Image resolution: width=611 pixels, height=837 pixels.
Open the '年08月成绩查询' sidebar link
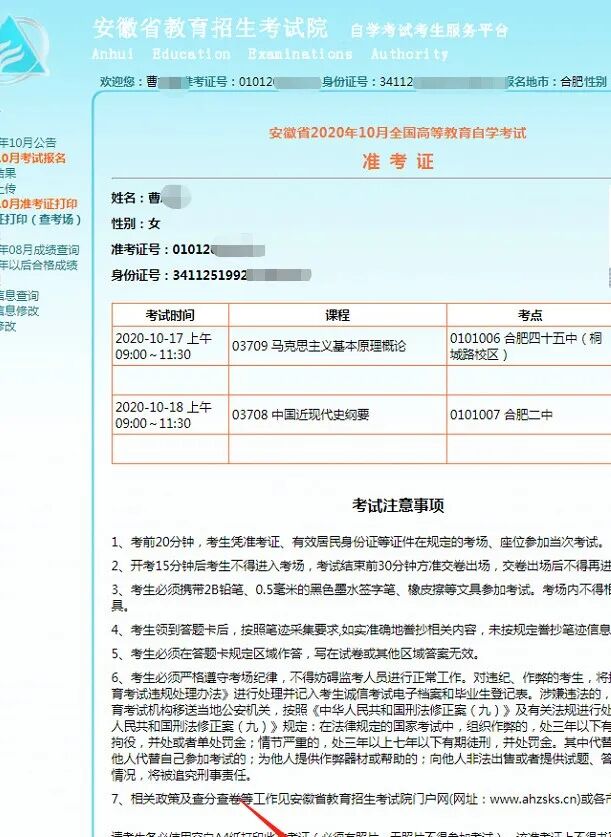39,250
